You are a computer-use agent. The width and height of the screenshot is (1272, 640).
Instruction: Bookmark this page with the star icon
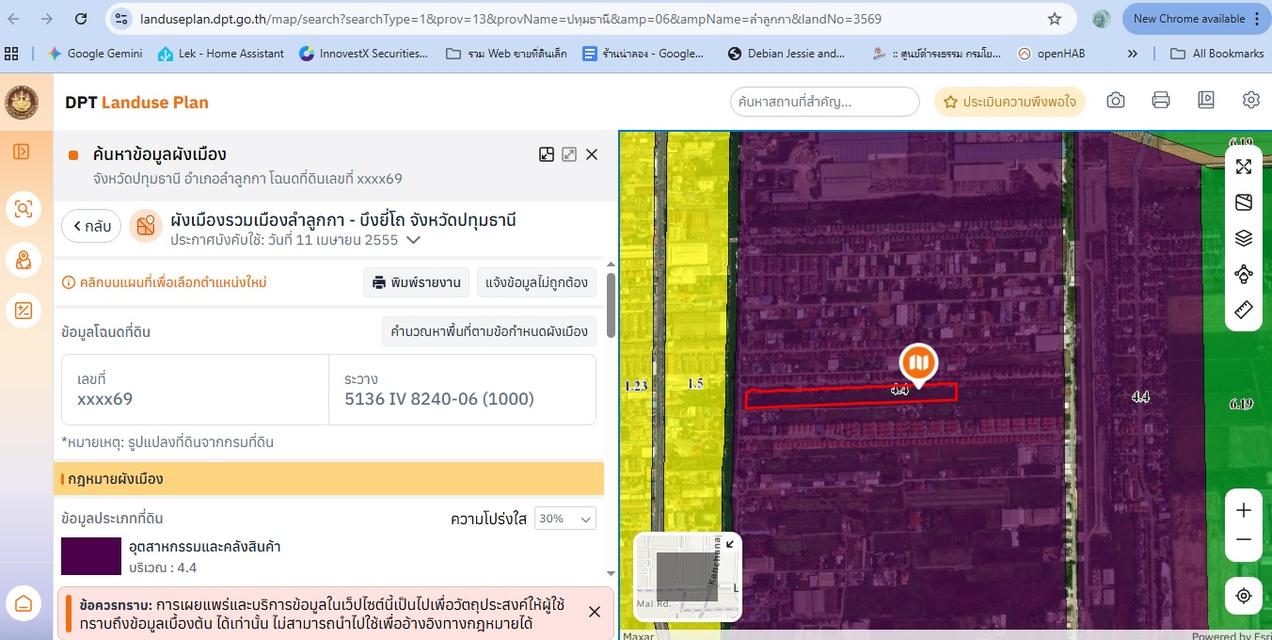(x=1054, y=19)
